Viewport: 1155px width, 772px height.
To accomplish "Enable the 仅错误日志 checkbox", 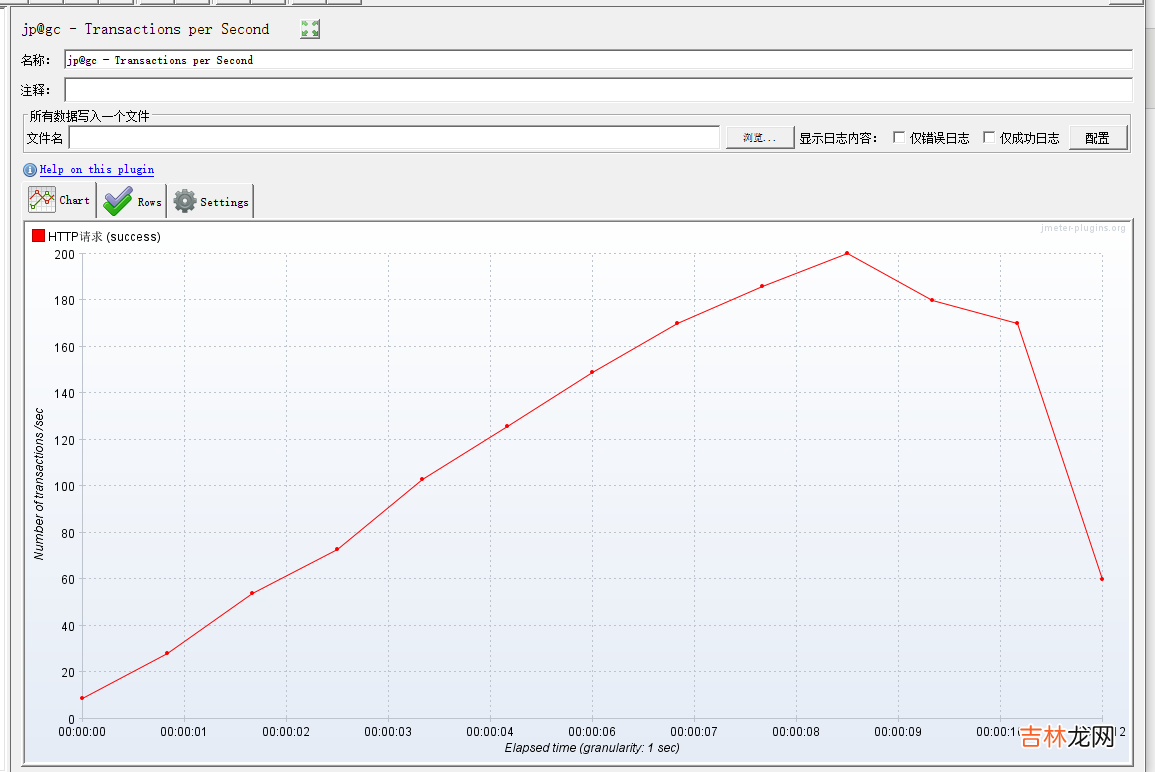I will click(x=899, y=138).
